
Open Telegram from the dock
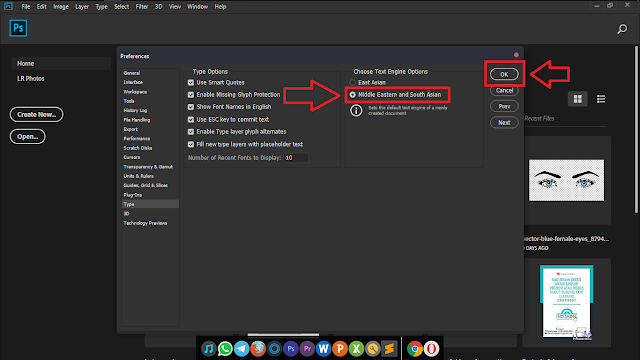pyautogui.click(x=241, y=349)
